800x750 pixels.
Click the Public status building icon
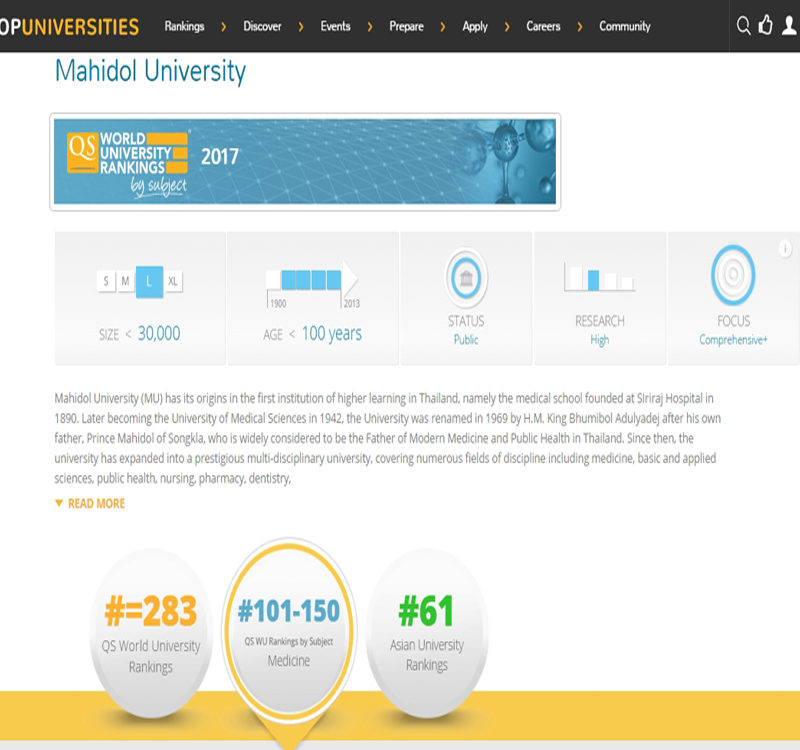pos(466,277)
